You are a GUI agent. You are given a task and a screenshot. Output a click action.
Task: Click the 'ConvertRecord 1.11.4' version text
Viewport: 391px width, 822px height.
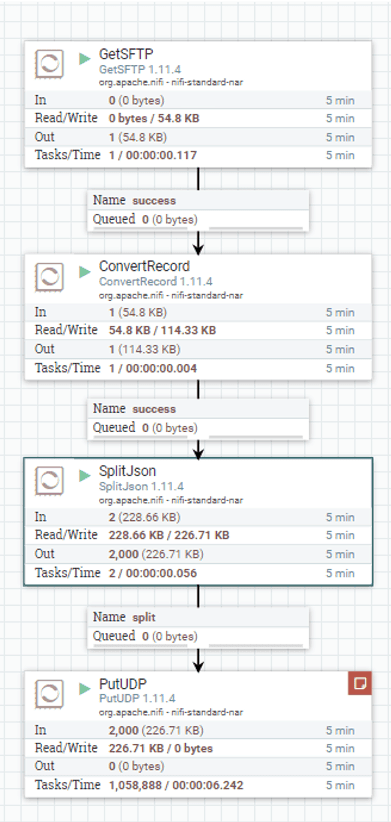[x=156, y=282]
